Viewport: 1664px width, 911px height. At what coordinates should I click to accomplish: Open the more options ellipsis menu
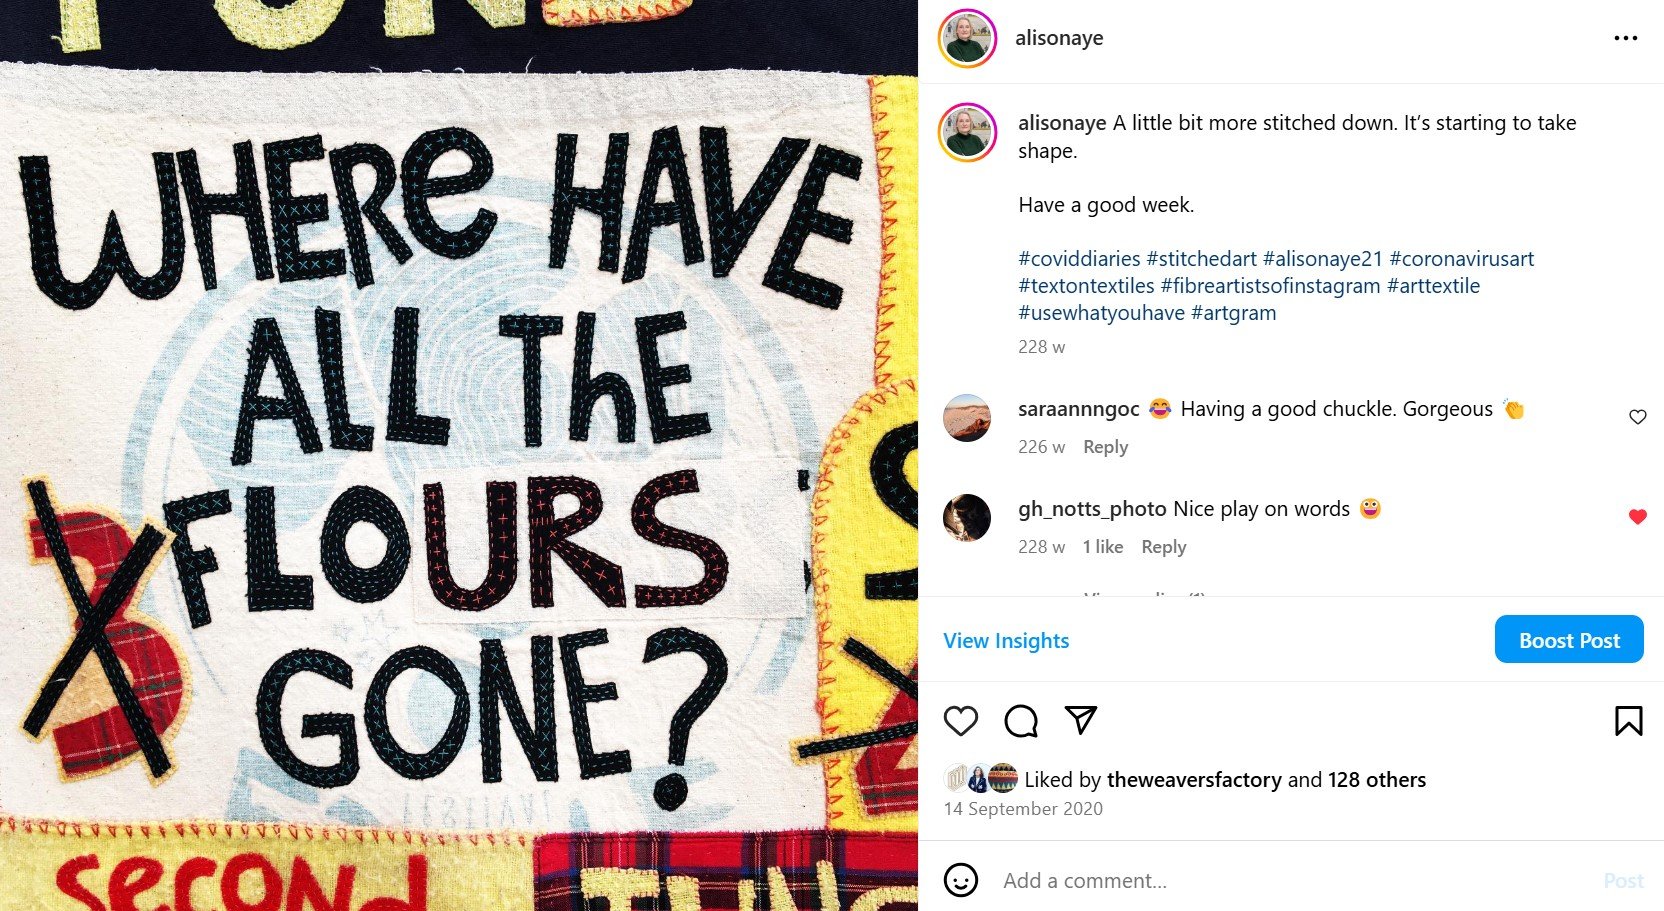1625,38
